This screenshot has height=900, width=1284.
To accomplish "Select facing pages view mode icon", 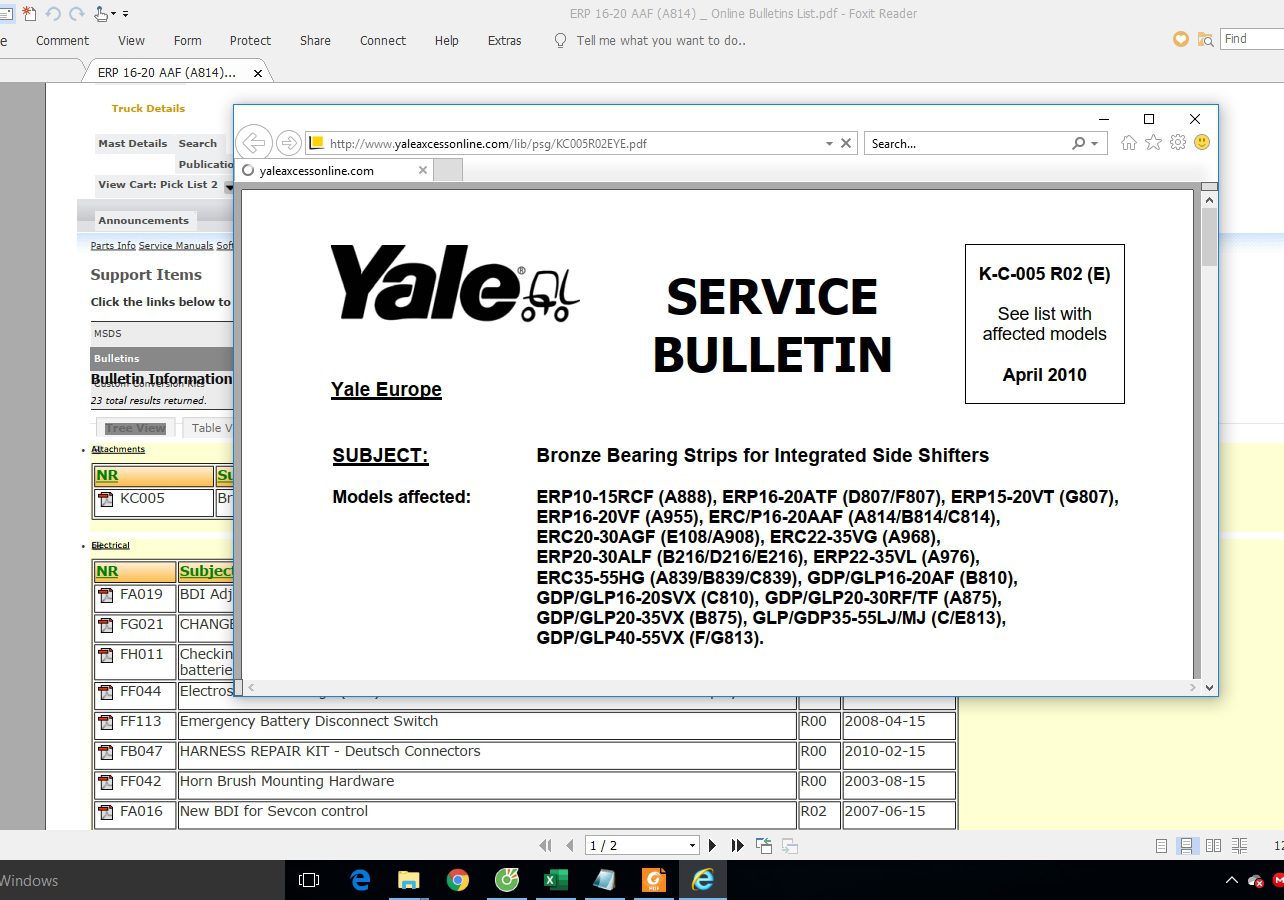I will coord(1213,845).
